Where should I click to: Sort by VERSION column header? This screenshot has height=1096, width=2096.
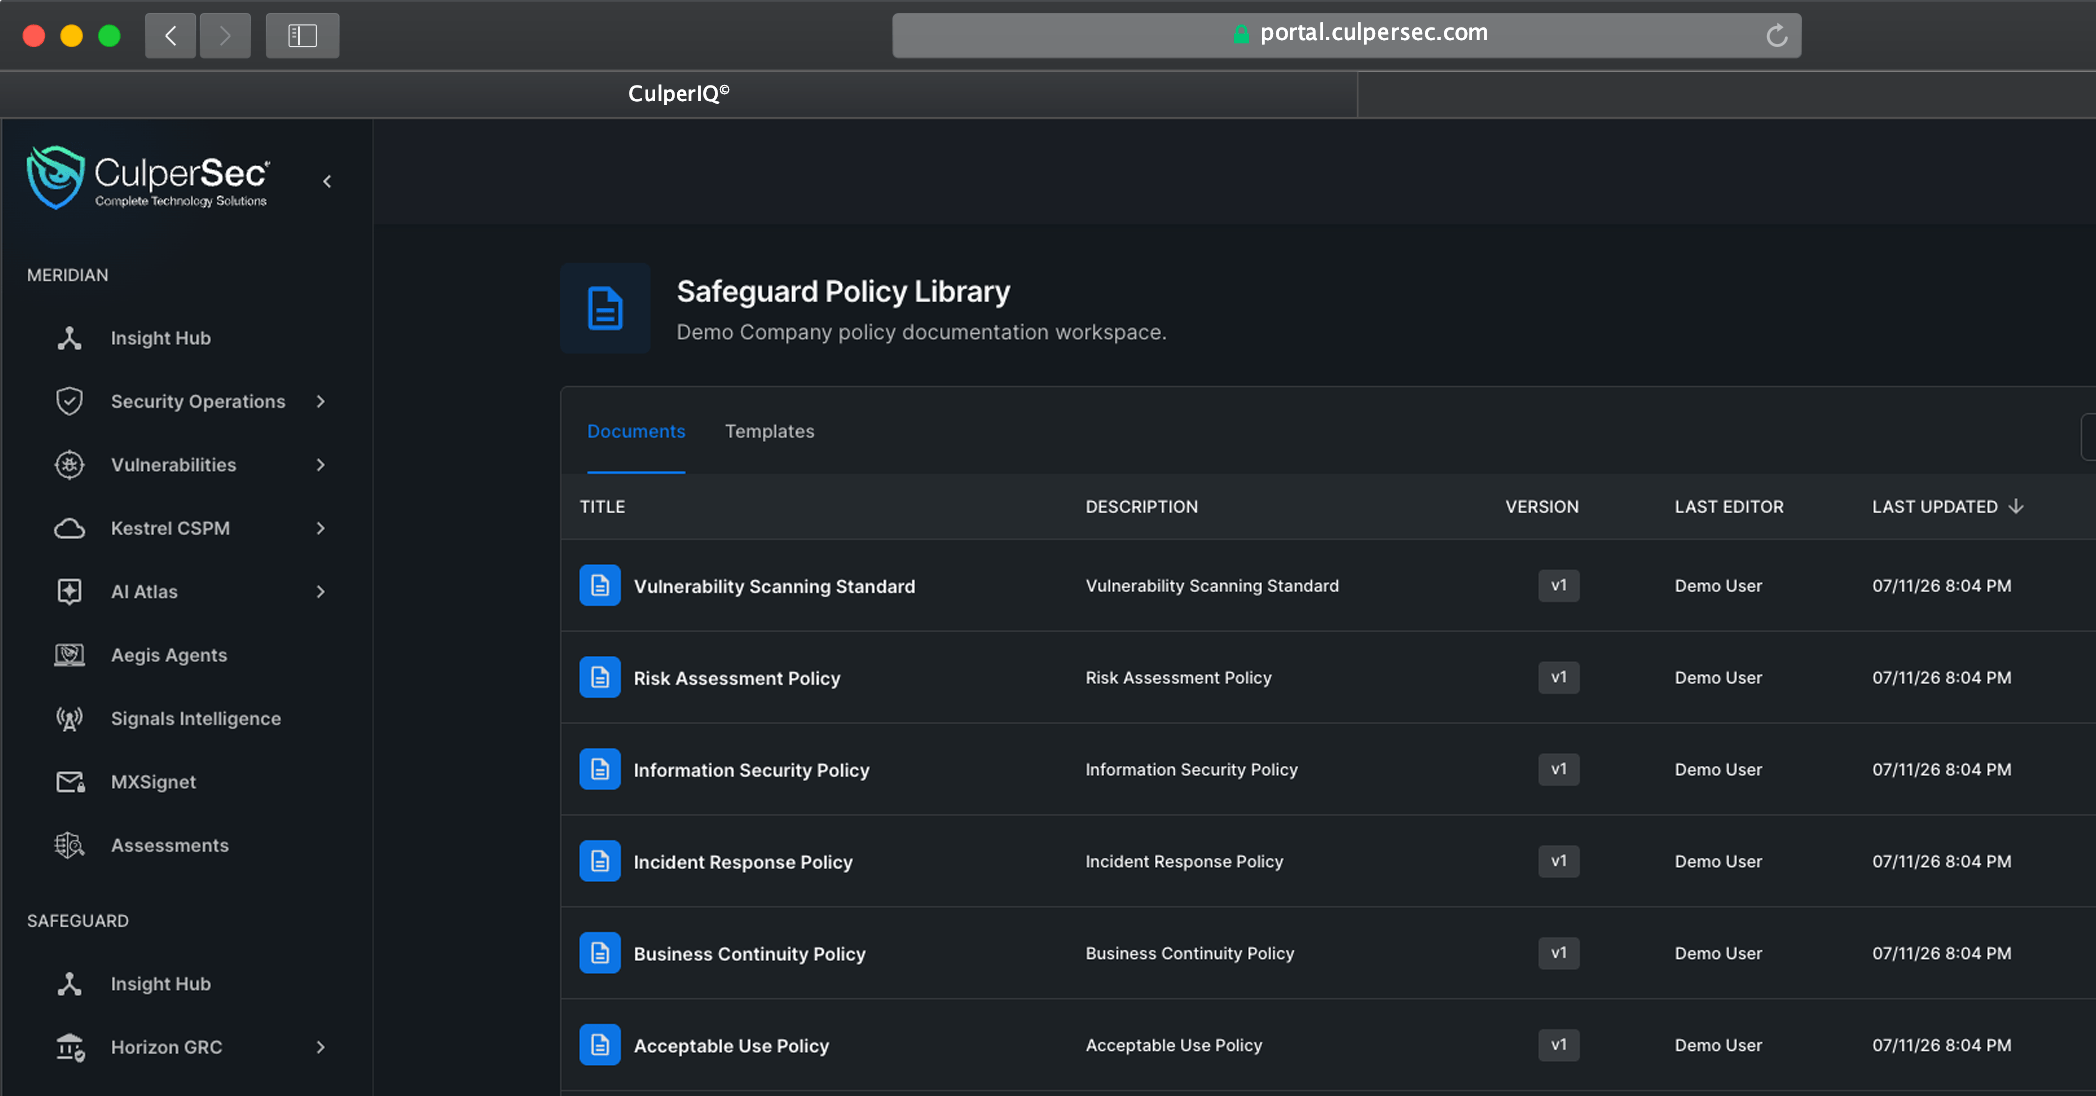(x=1542, y=507)
